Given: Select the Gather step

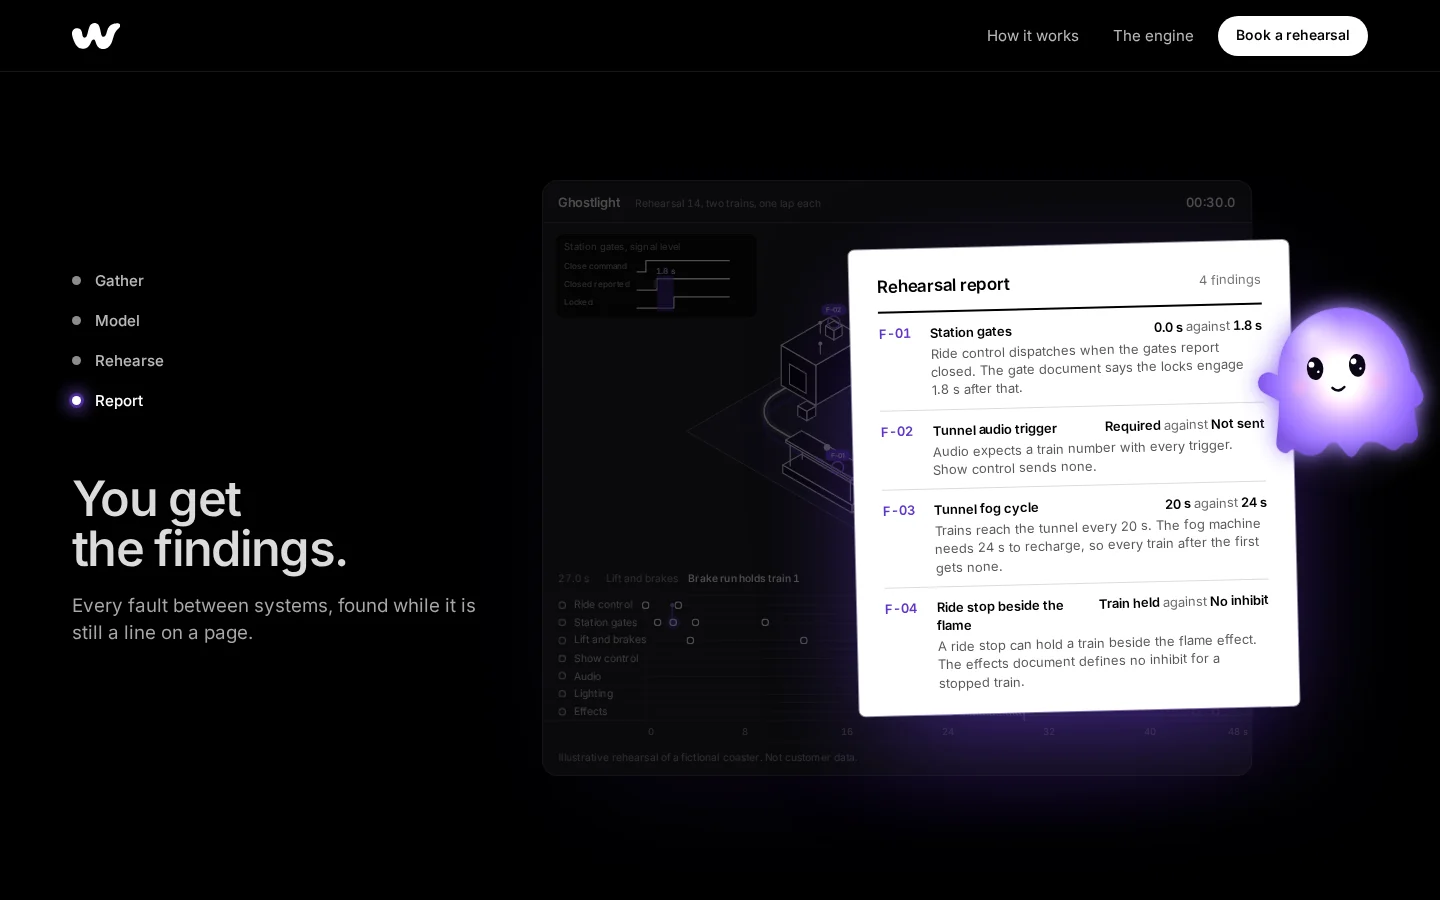Looking at the screenshot, I should (x=108, y=281).
